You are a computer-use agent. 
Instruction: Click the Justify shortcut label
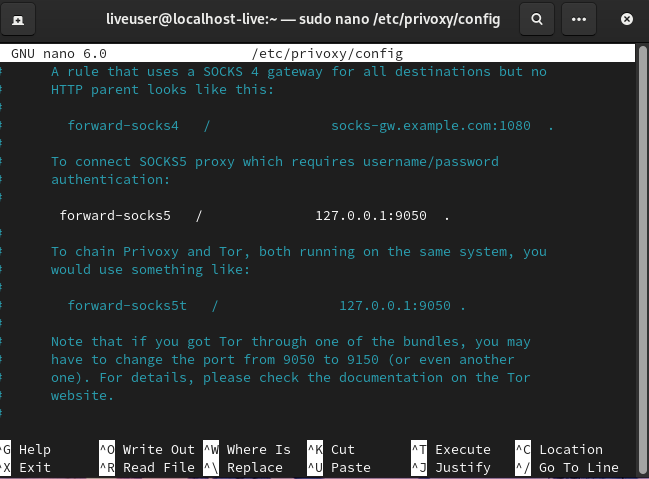pos(462,467)
